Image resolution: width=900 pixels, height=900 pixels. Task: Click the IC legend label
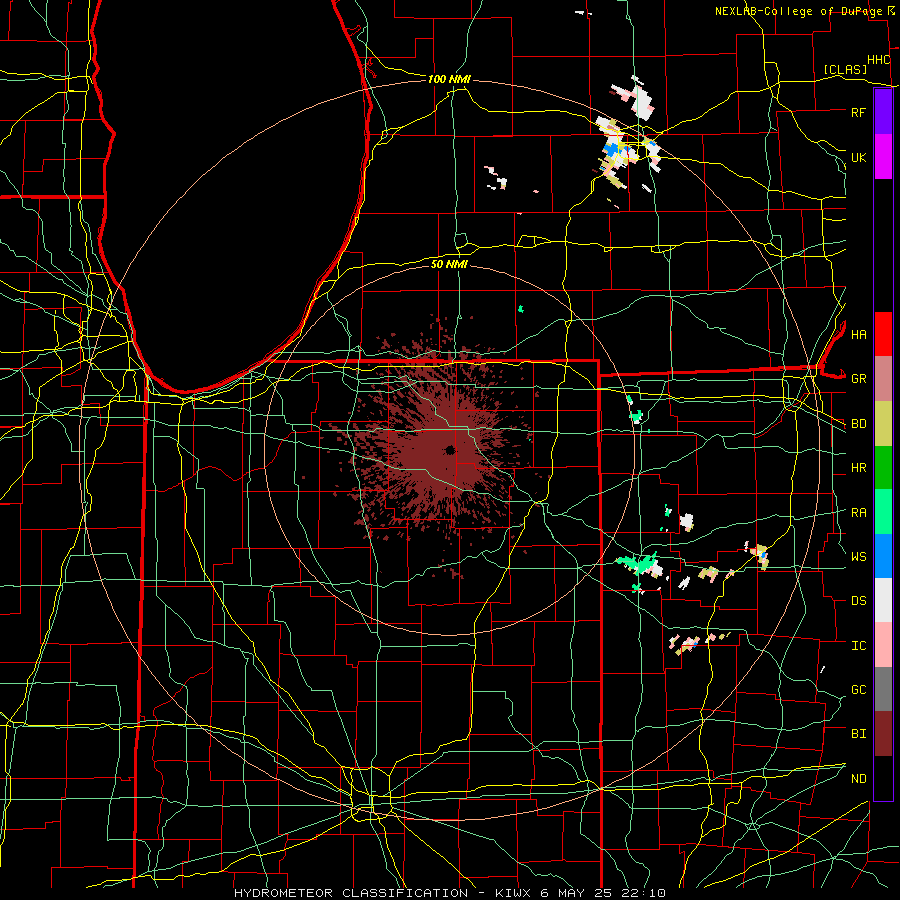pos(858,646)
